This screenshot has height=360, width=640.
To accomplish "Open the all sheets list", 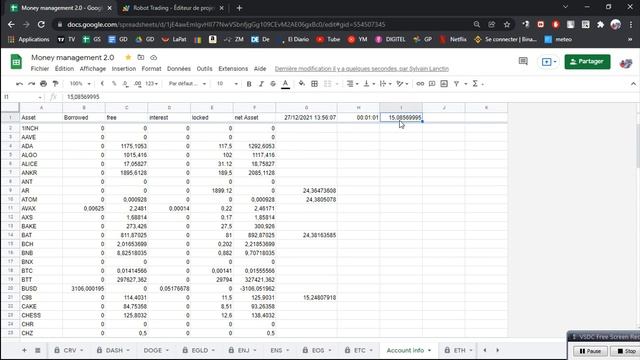I will point(38,350).
